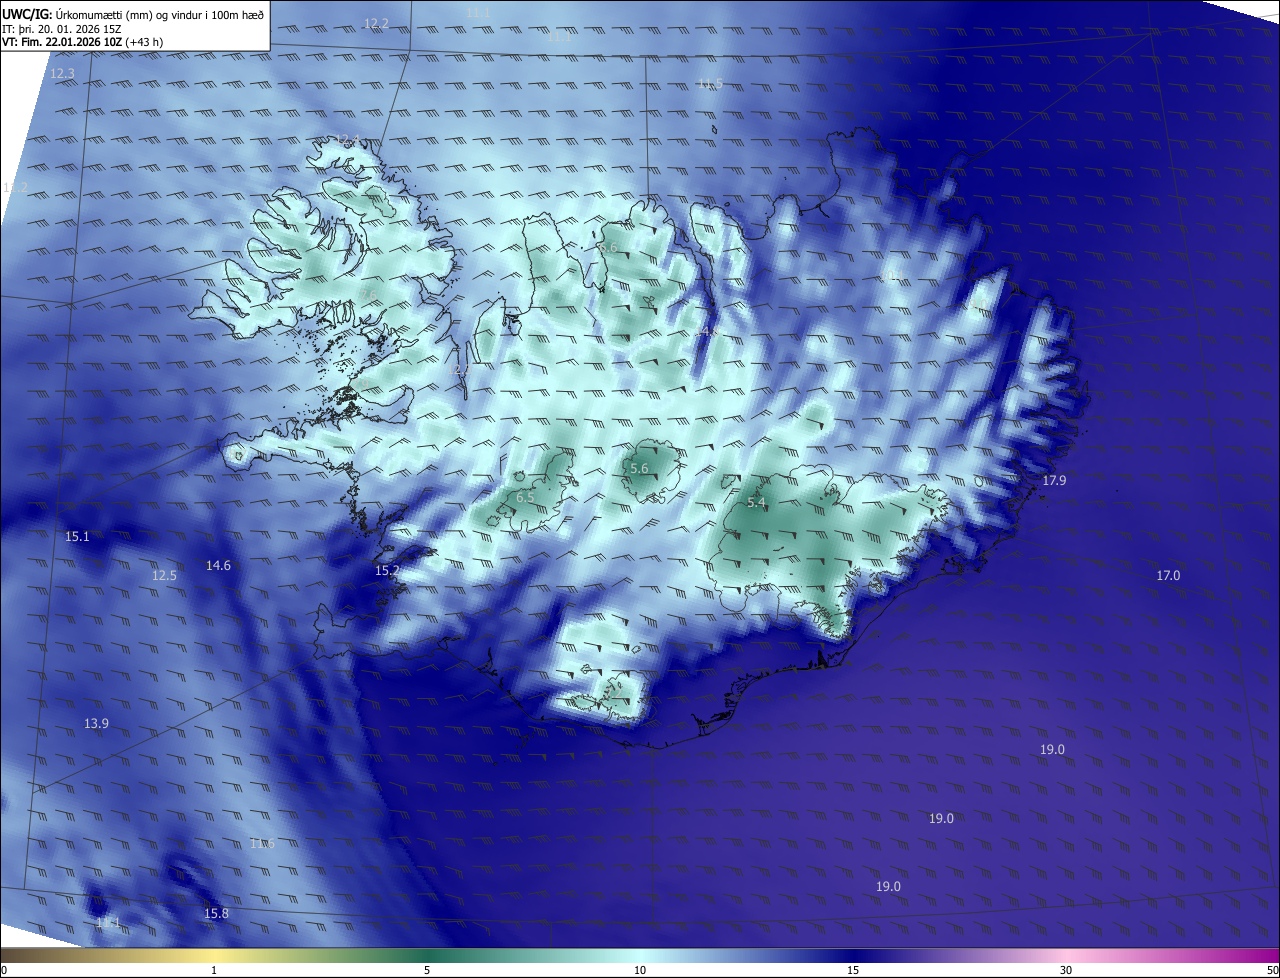The image size is (1280, 978).
Task: Click the color scale tick label 10
Action: click(640, 971)
